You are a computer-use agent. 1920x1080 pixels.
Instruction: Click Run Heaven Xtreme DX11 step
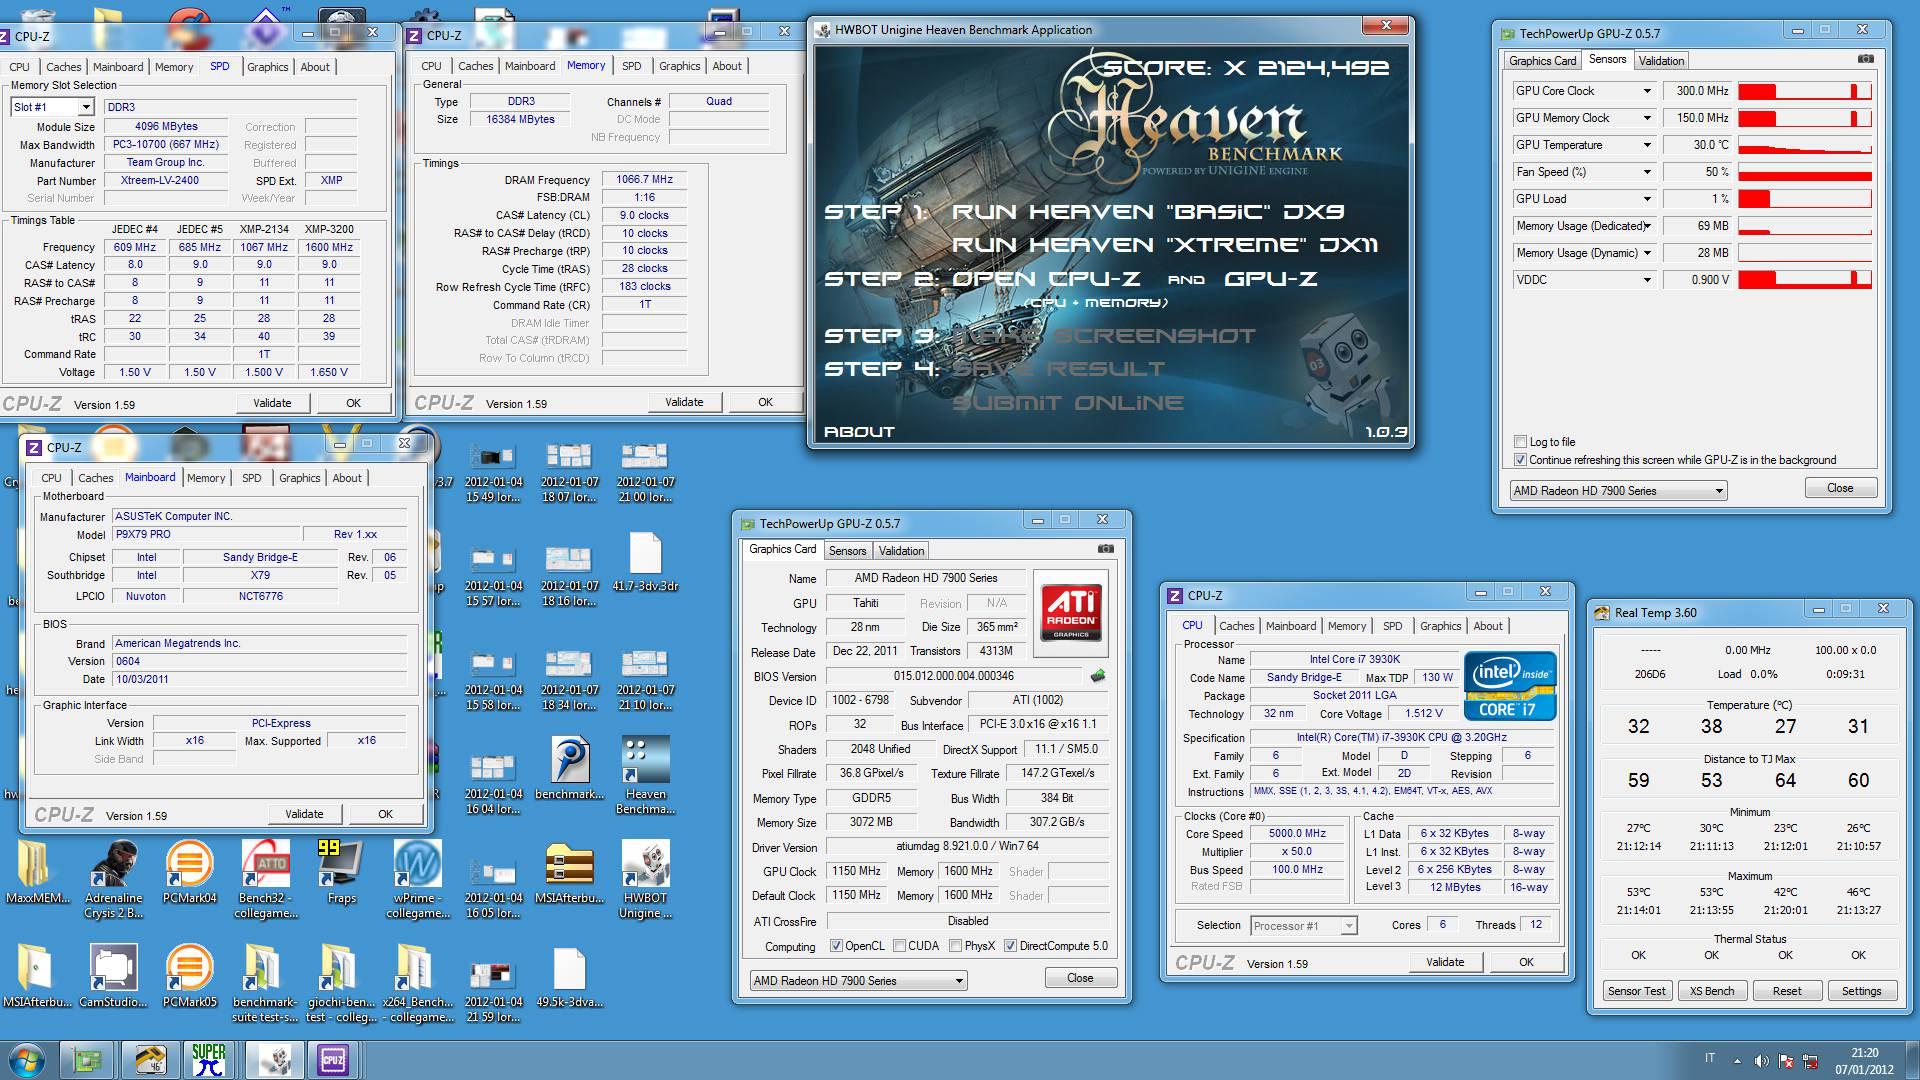click(1164, 245)
